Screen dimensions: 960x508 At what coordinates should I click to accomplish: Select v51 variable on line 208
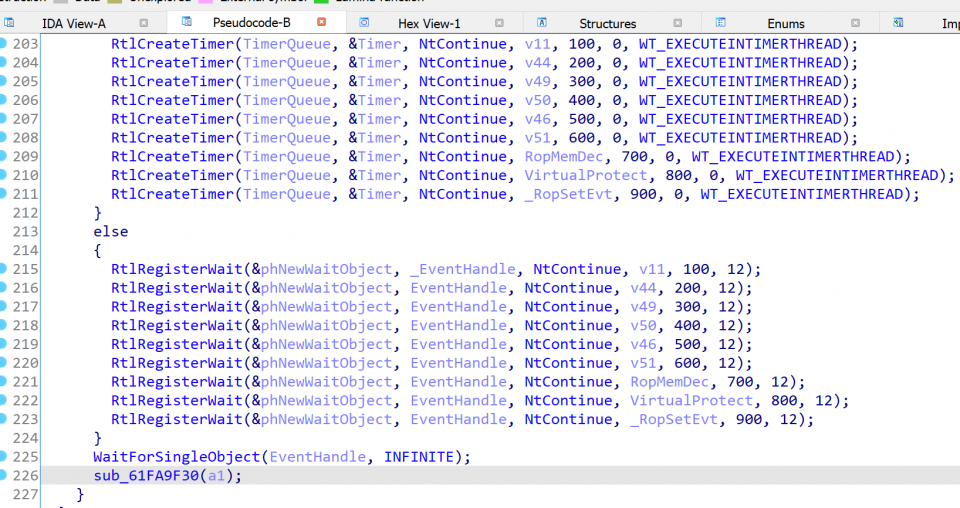click(x=538, y=138)
